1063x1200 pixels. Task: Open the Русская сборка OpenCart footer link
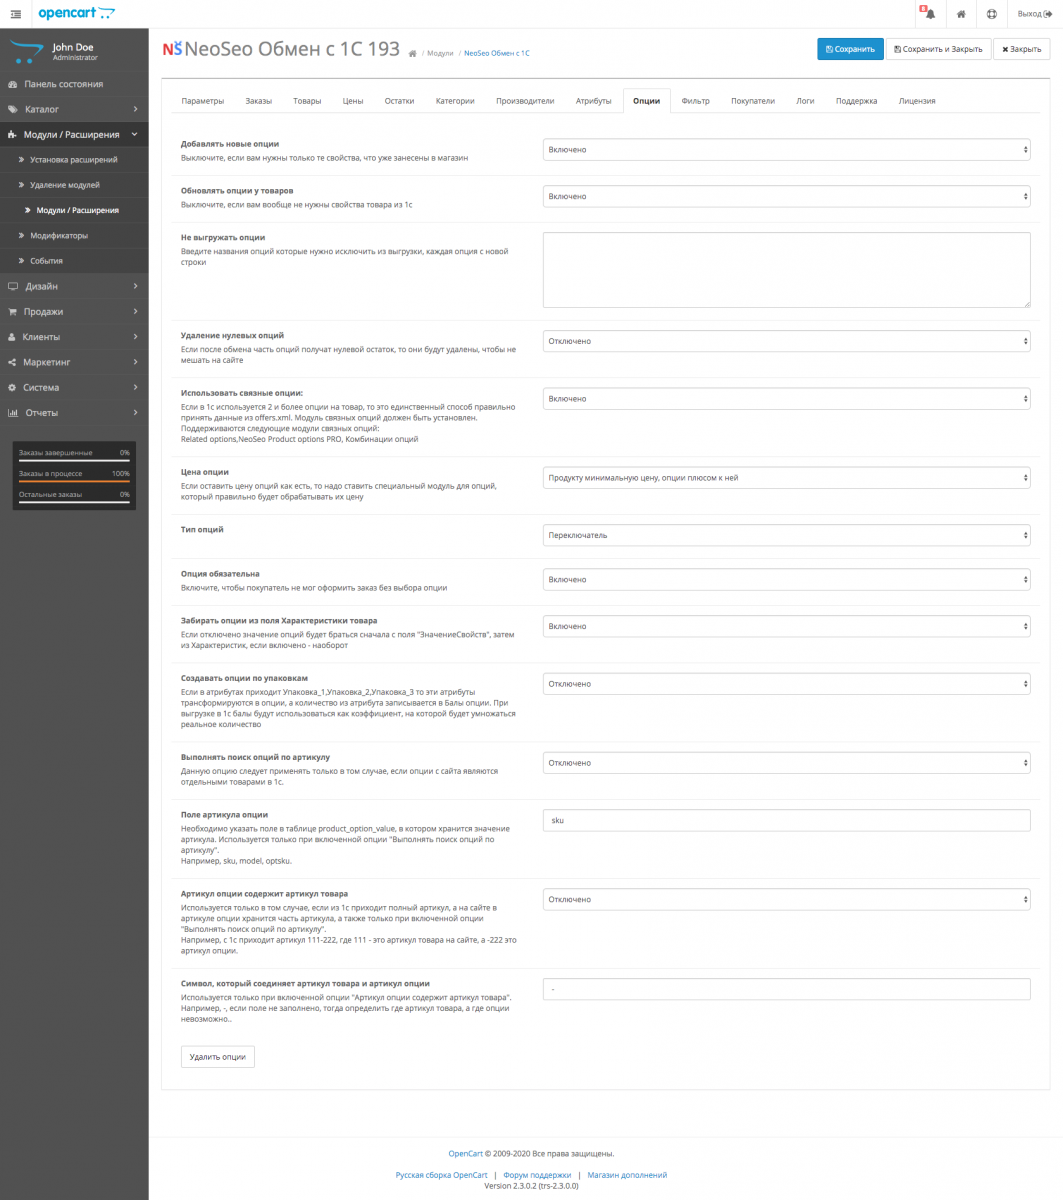click(x=441, y=1175)
